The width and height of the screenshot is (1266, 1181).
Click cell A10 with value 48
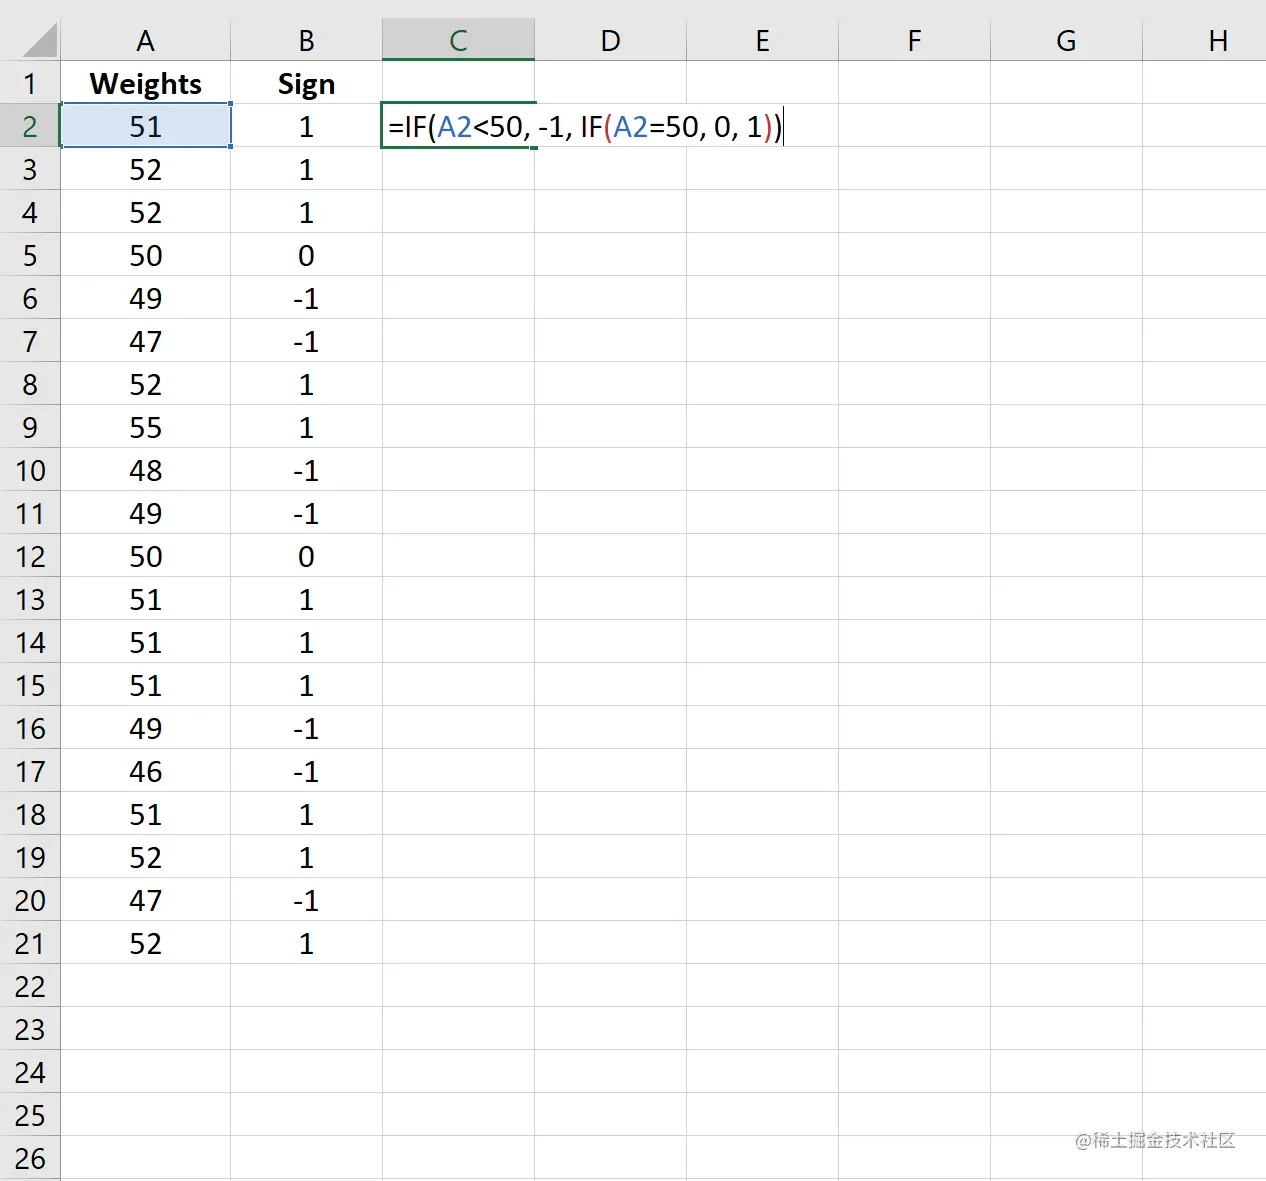tap(146, 470)
